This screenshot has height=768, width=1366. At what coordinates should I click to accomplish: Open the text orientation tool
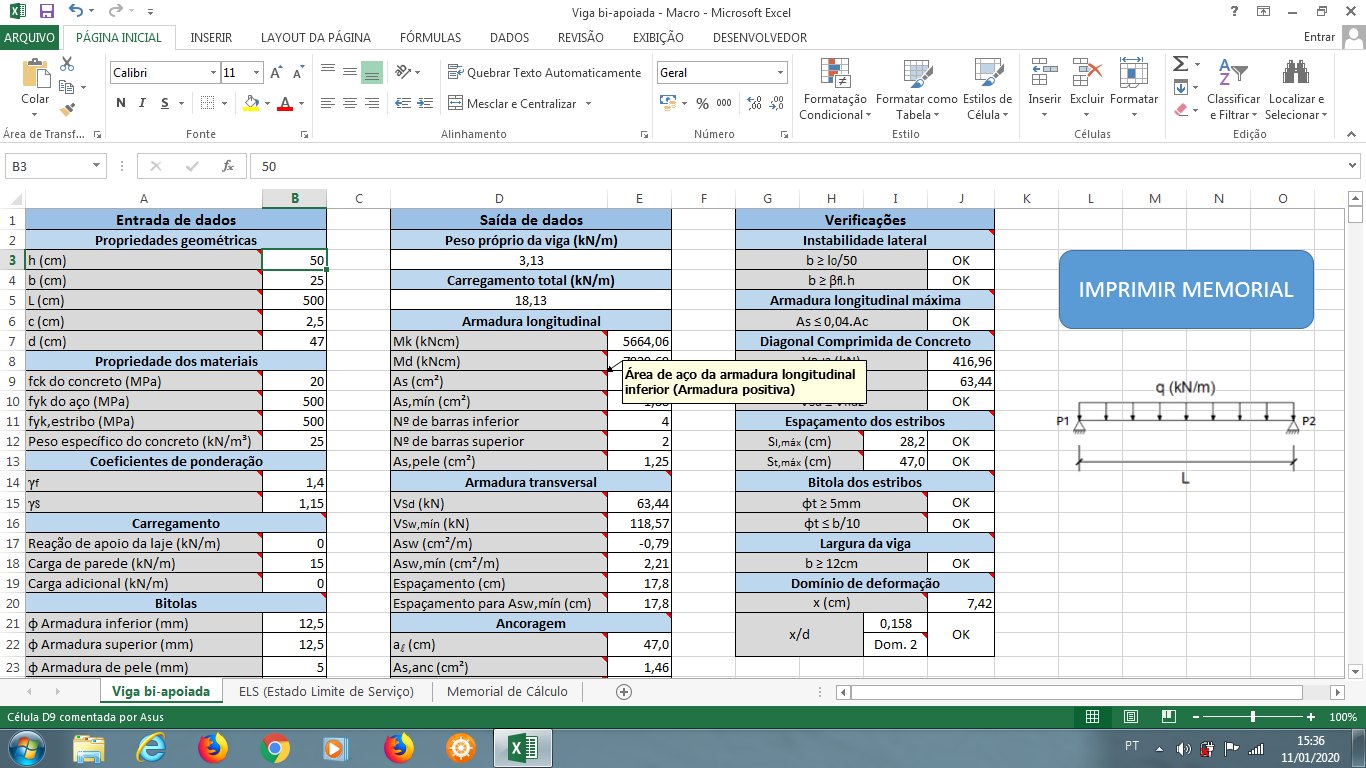[x=403, y=72]
